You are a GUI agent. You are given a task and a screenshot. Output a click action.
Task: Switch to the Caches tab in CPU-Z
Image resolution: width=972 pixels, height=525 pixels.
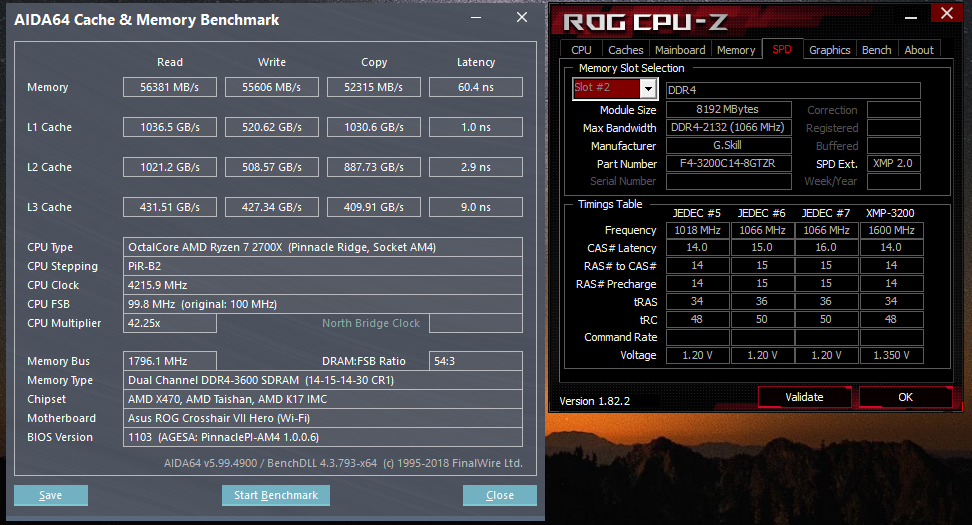[x=625, y=50]
